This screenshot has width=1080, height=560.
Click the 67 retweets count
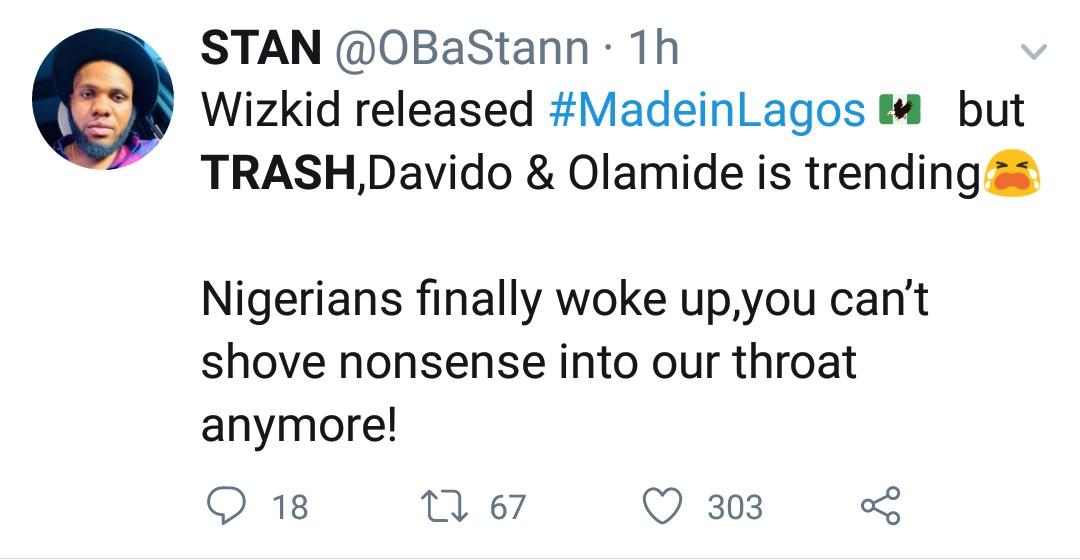(507, 508)
